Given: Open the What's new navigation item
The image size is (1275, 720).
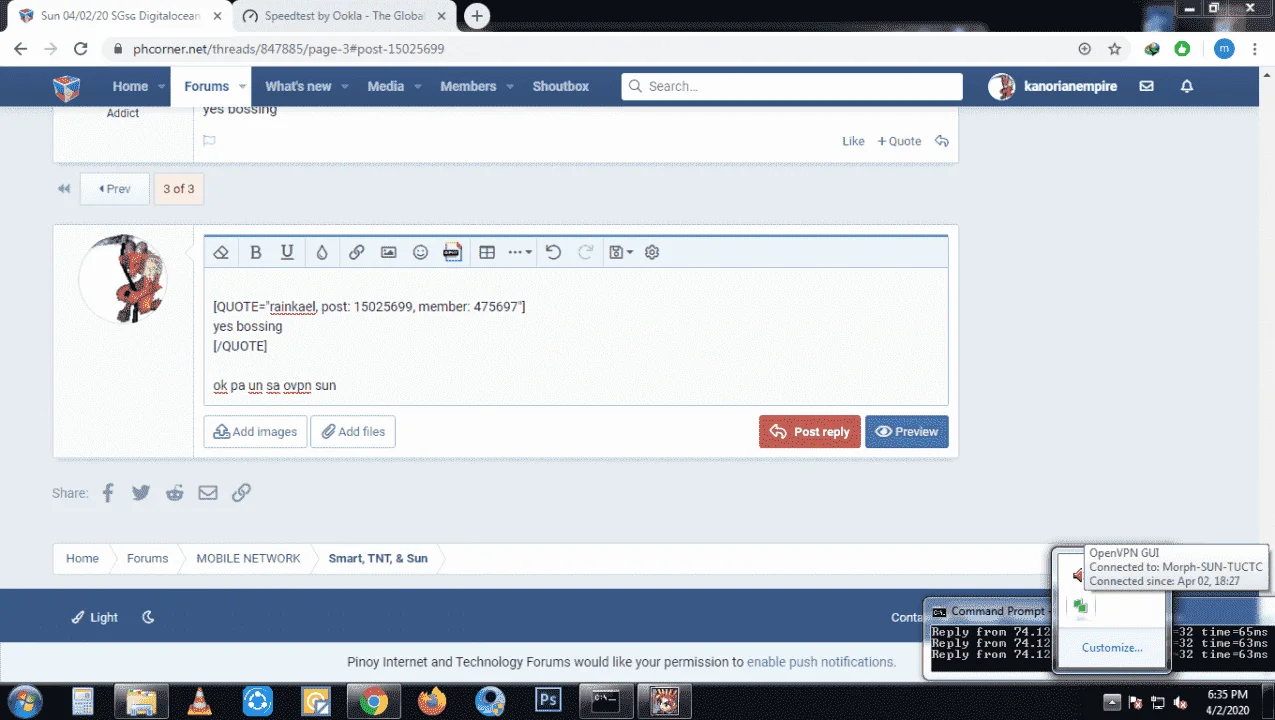Looking at the screenshot, I should coord(298,86).
